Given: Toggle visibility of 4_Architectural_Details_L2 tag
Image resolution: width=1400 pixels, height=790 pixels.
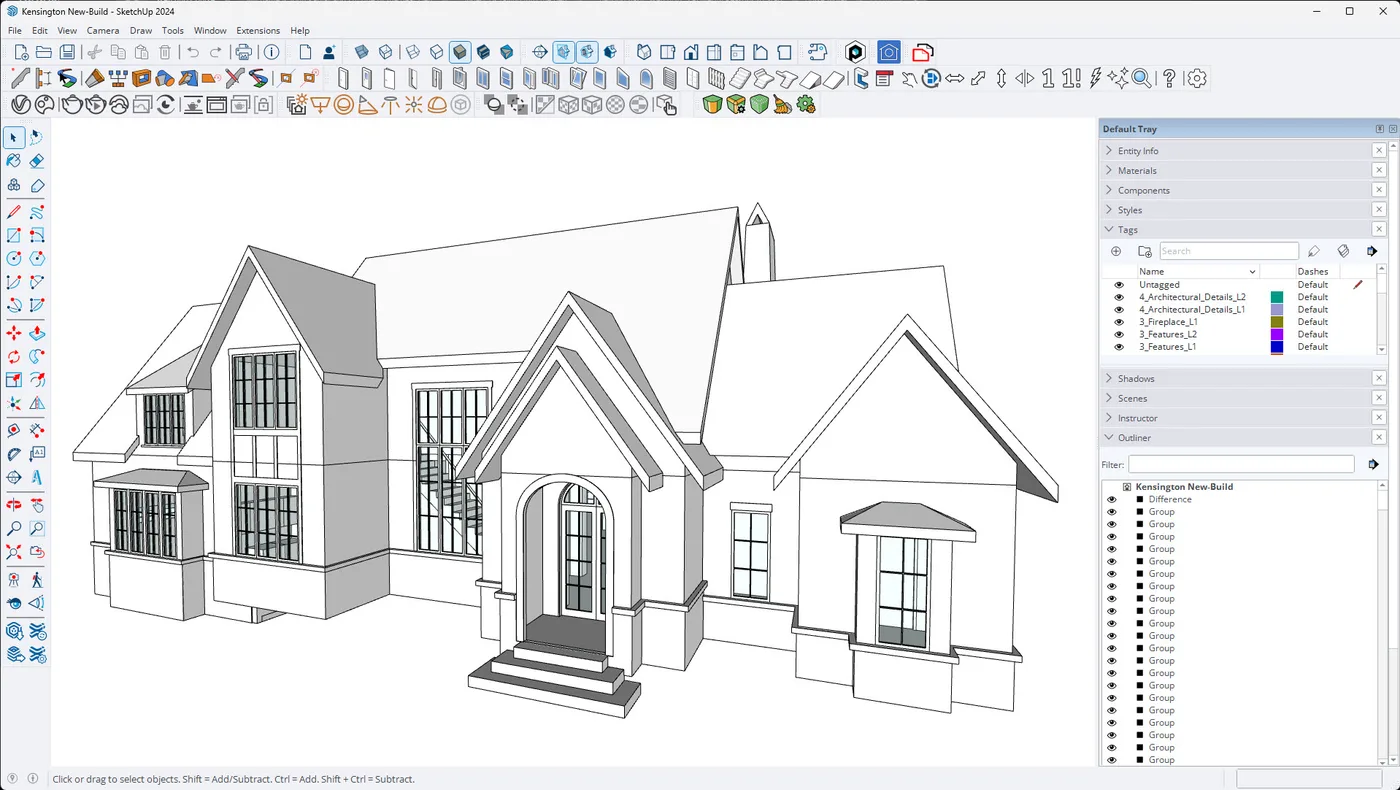Looking at the screenshot, I should (x=1118, y=297).
